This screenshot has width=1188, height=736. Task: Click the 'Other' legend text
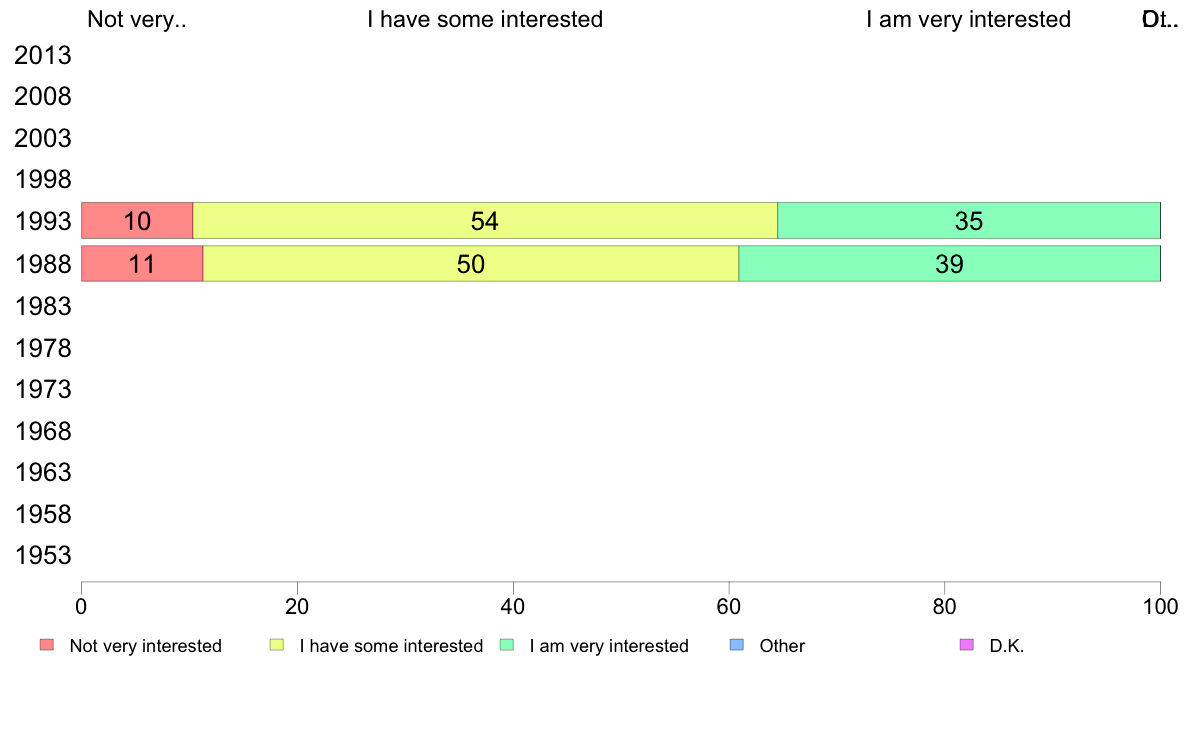(782, 646)
